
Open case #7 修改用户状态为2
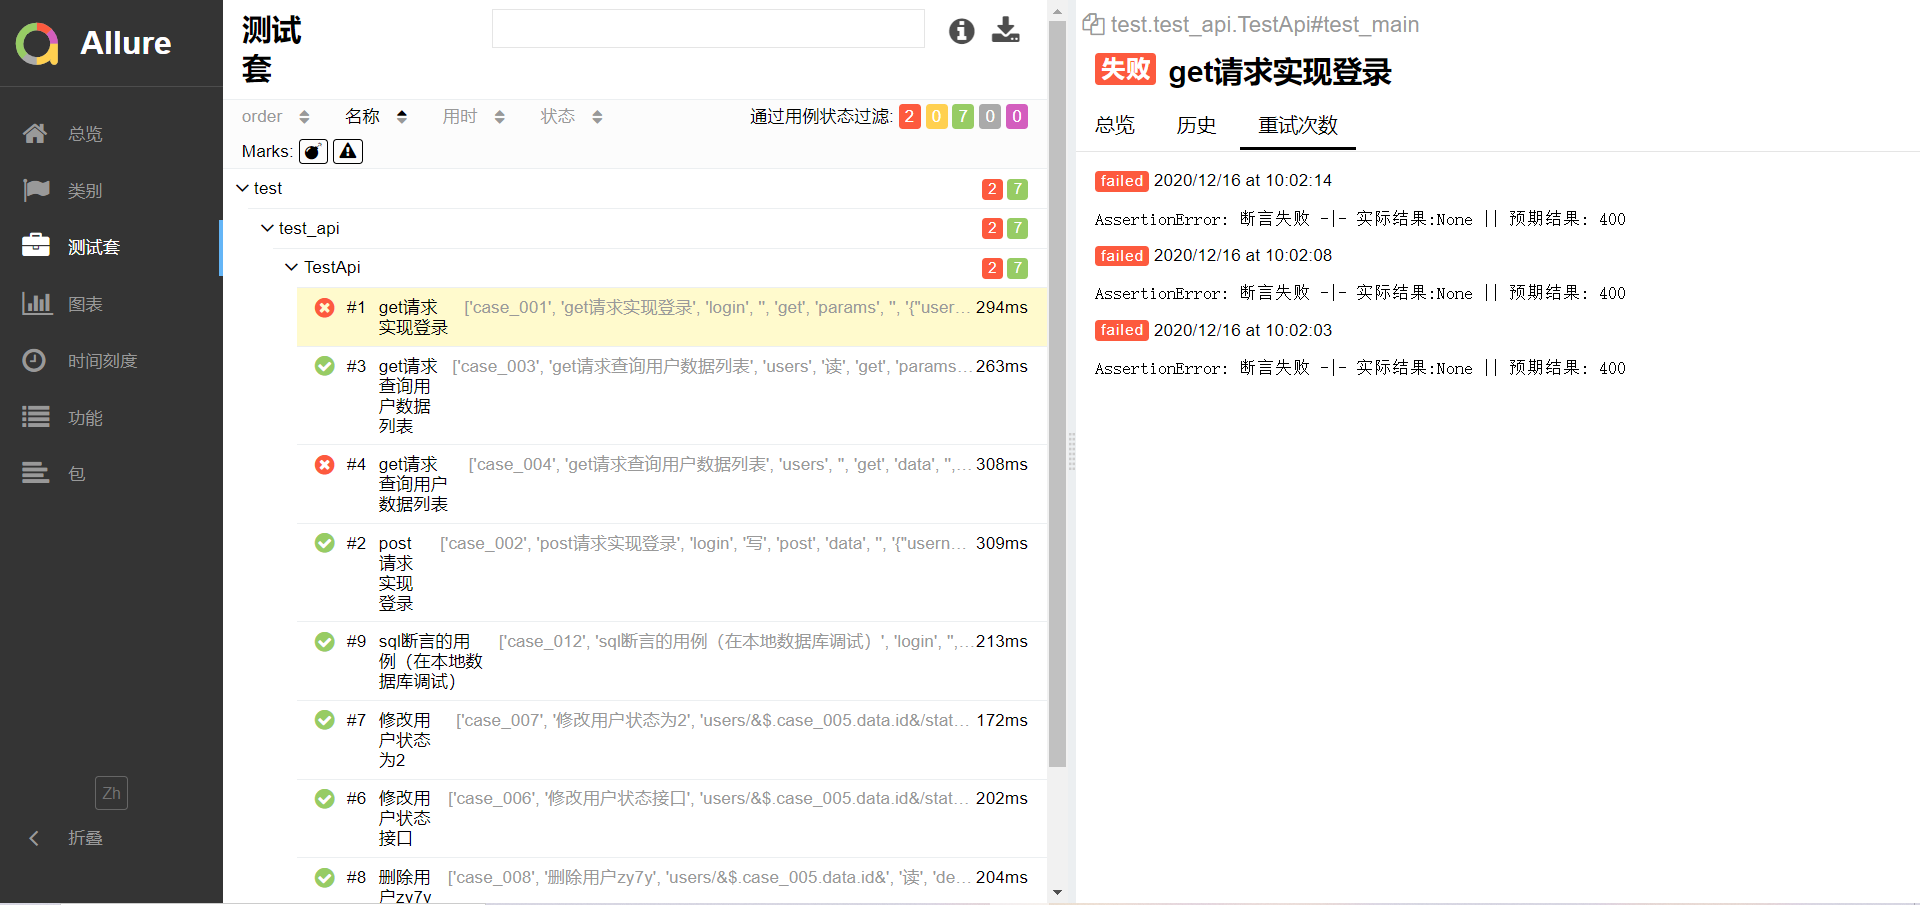672,739
